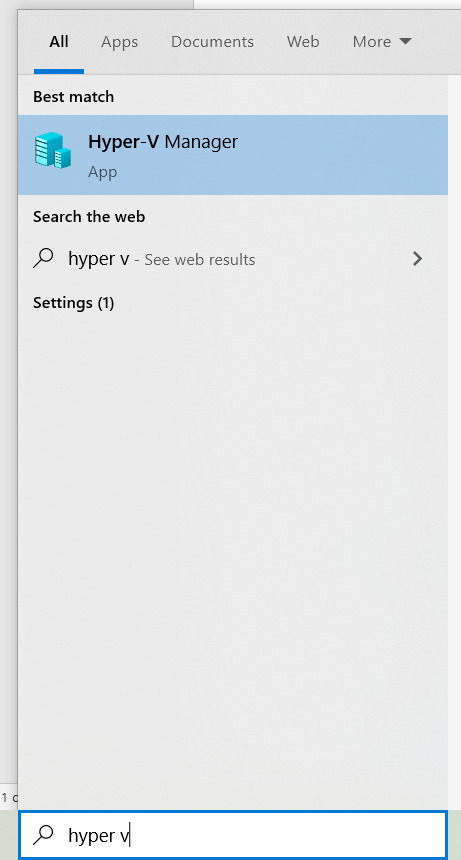Click the App label under Hyper-V Manager
The image size is (461, 860).
[103, 172]
